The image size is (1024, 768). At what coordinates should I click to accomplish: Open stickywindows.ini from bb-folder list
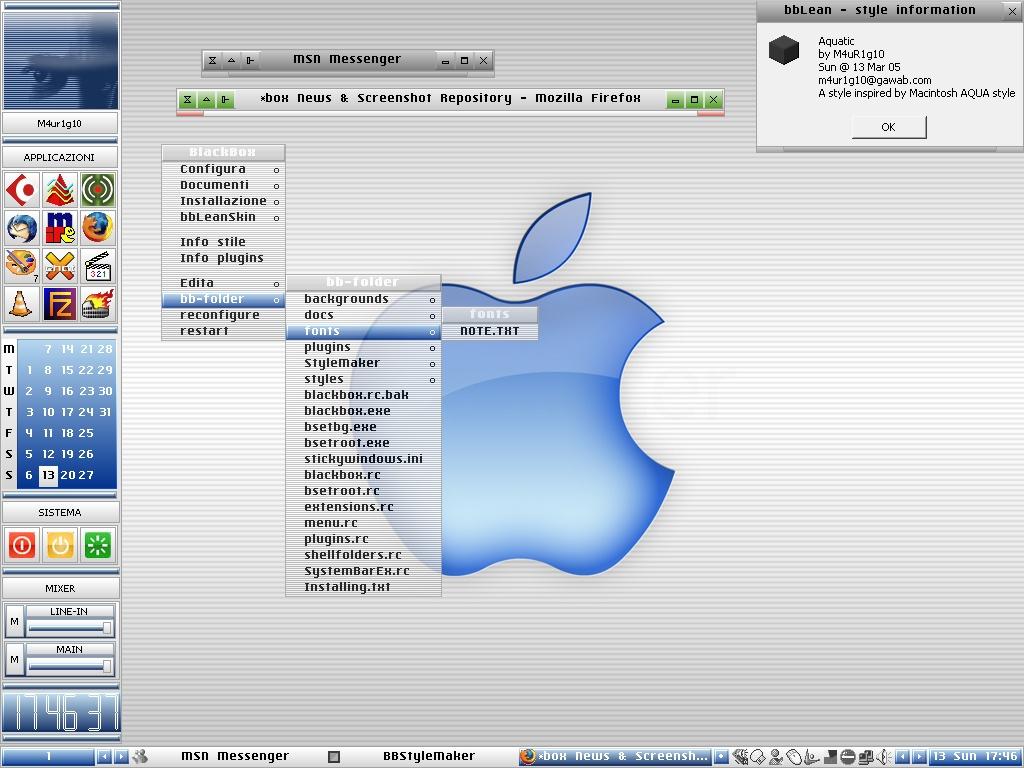point(363,459)
